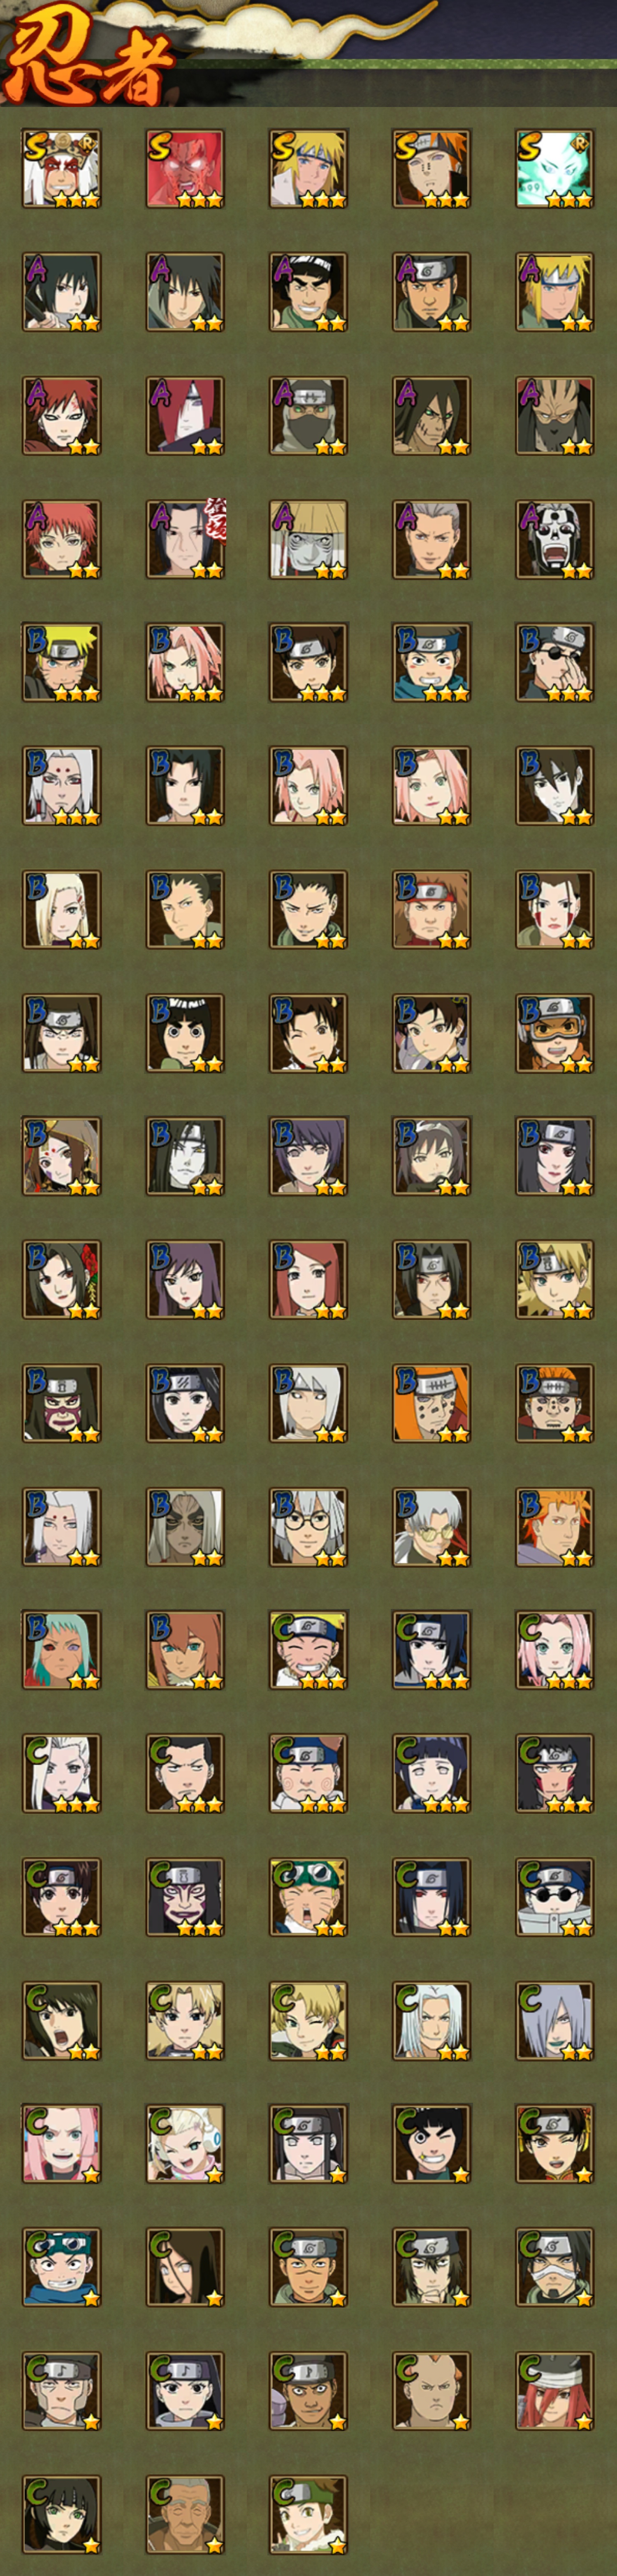Select C-rank Shino in sunglasses and high collar
Viewport: 617px width, 2576px height.
(x=555, y=1898)
